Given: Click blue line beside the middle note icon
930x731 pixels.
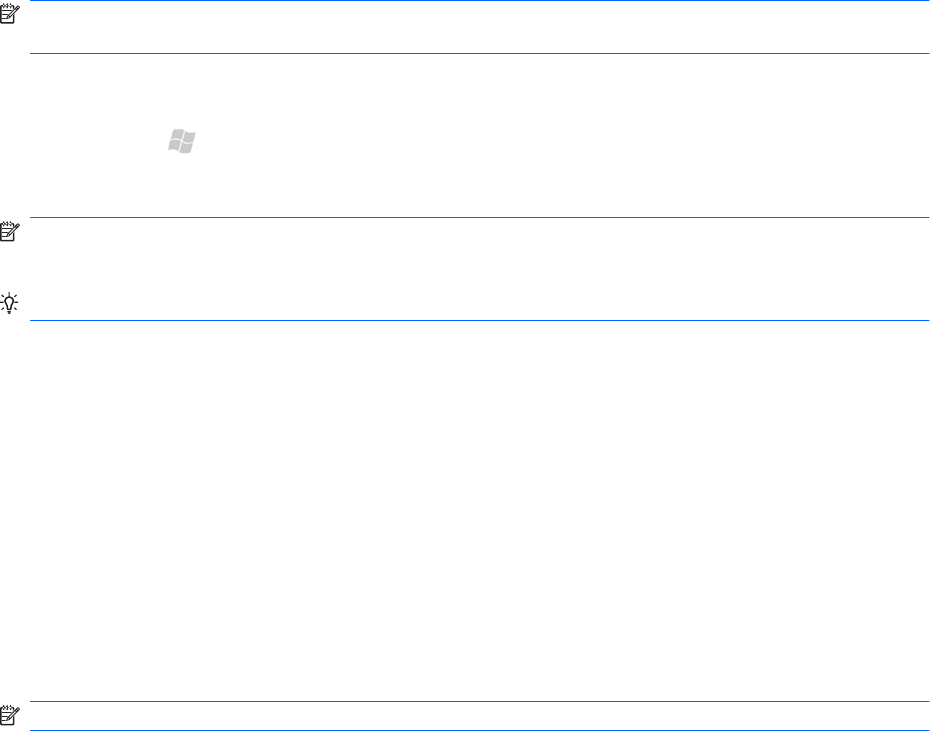Looking at the screenshot, I should pos(480,218).
